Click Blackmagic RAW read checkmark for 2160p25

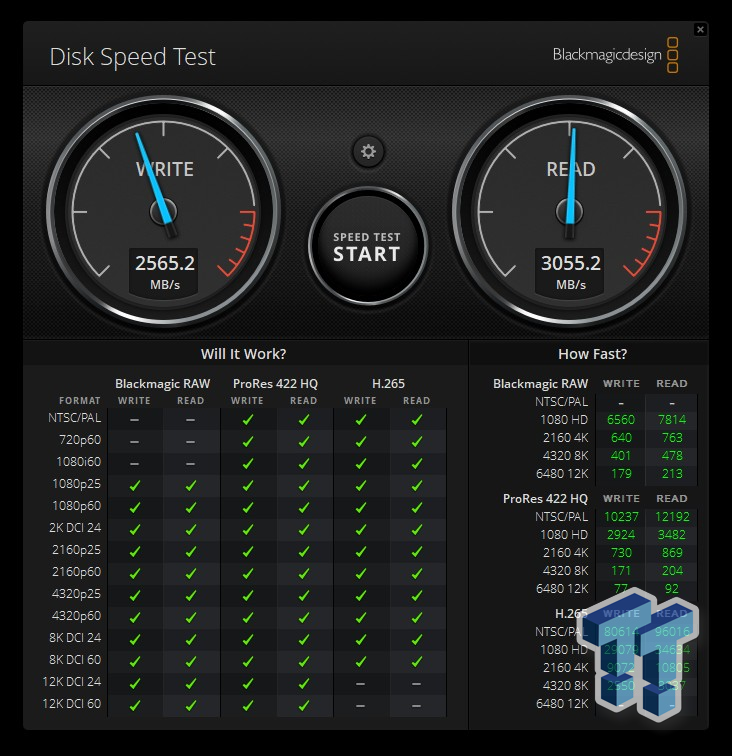pos(191,551)
